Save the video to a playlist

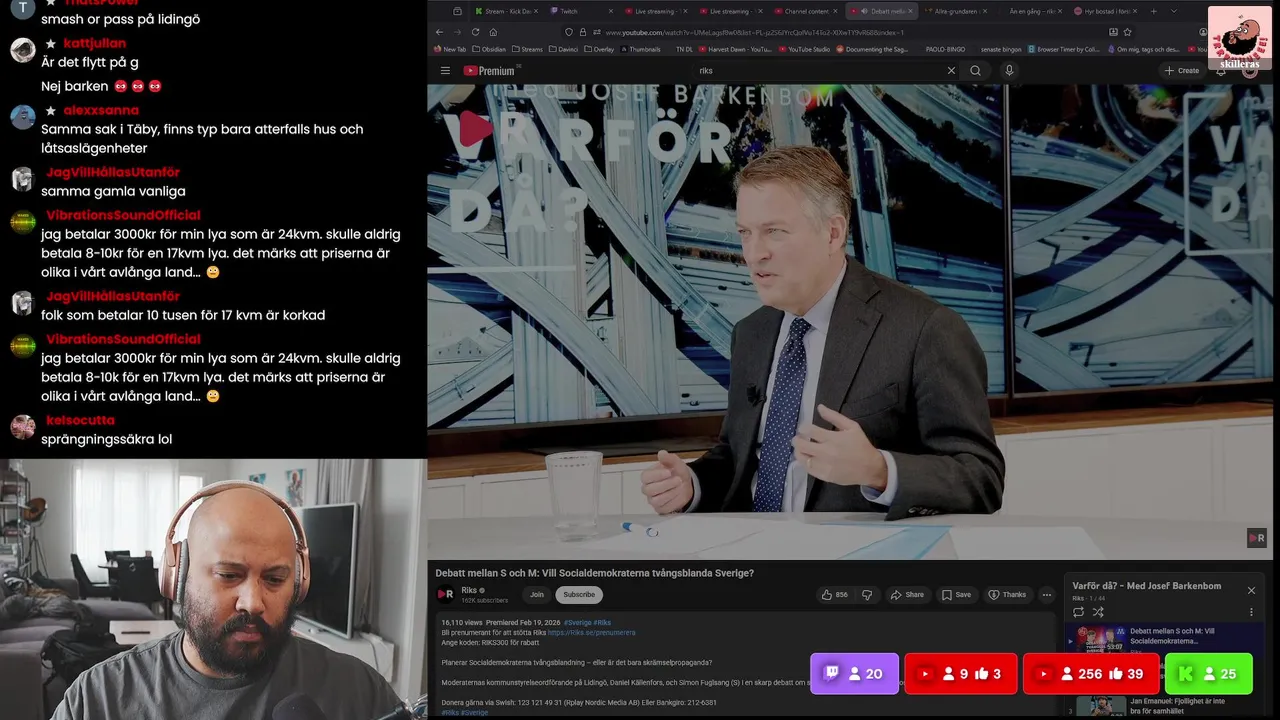(x=956, y=594)
